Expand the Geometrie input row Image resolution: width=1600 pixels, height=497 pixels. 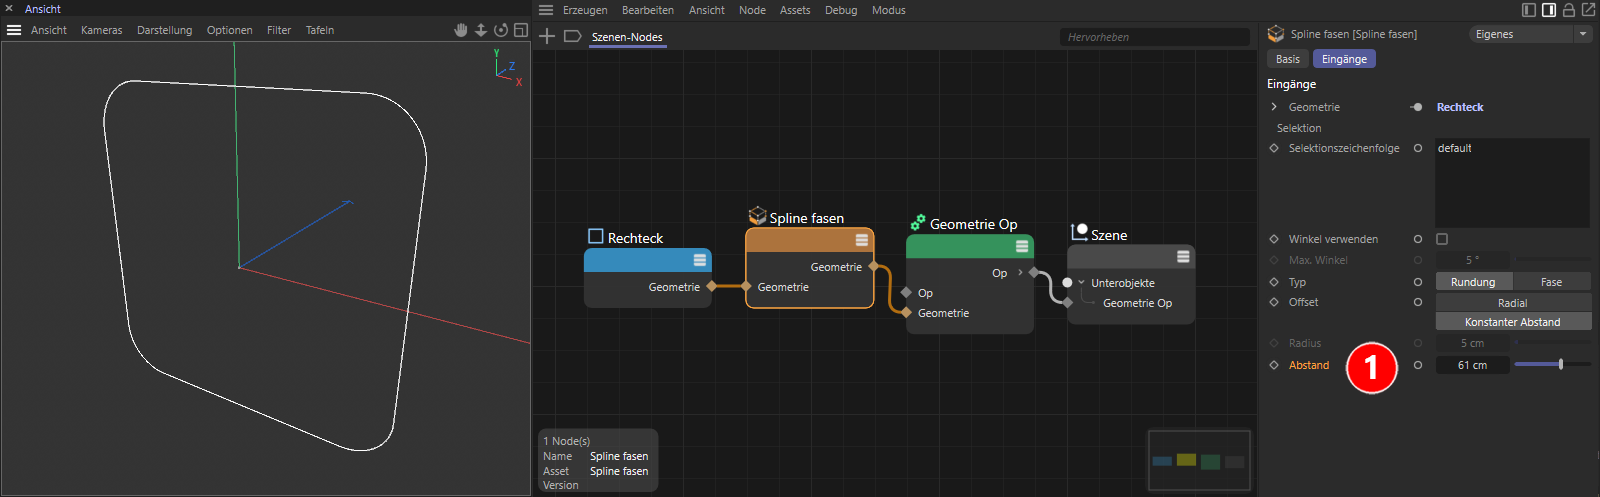[1274, 107]
